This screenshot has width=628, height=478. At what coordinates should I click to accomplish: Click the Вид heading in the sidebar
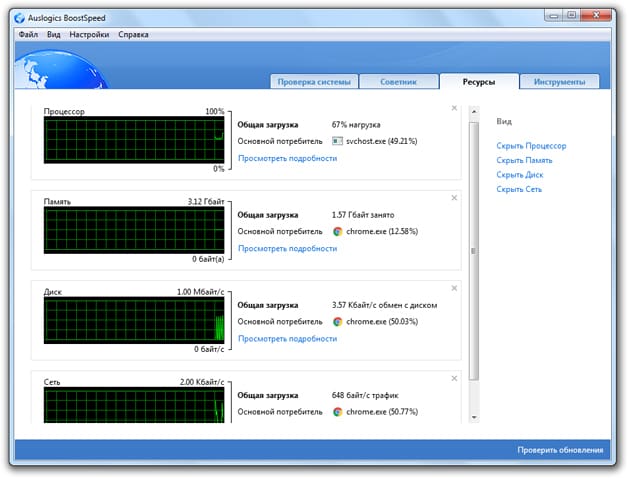tap(504, 121)
